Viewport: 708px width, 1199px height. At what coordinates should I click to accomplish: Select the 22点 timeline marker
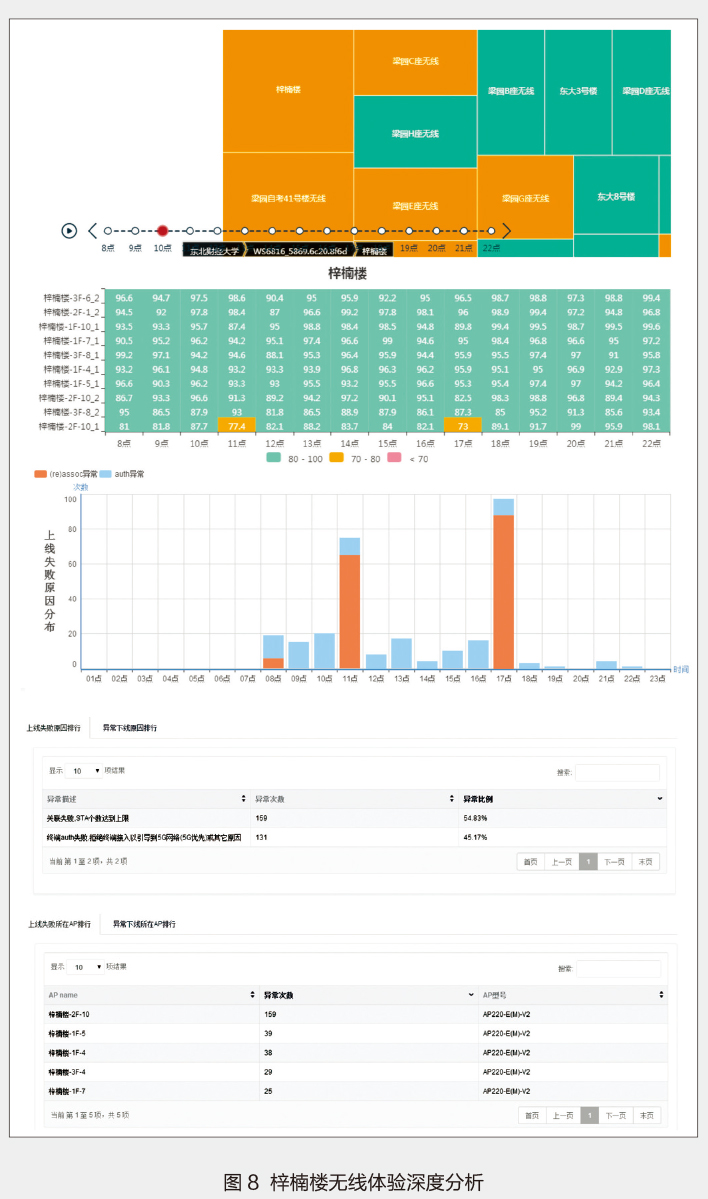coord(491,230)
